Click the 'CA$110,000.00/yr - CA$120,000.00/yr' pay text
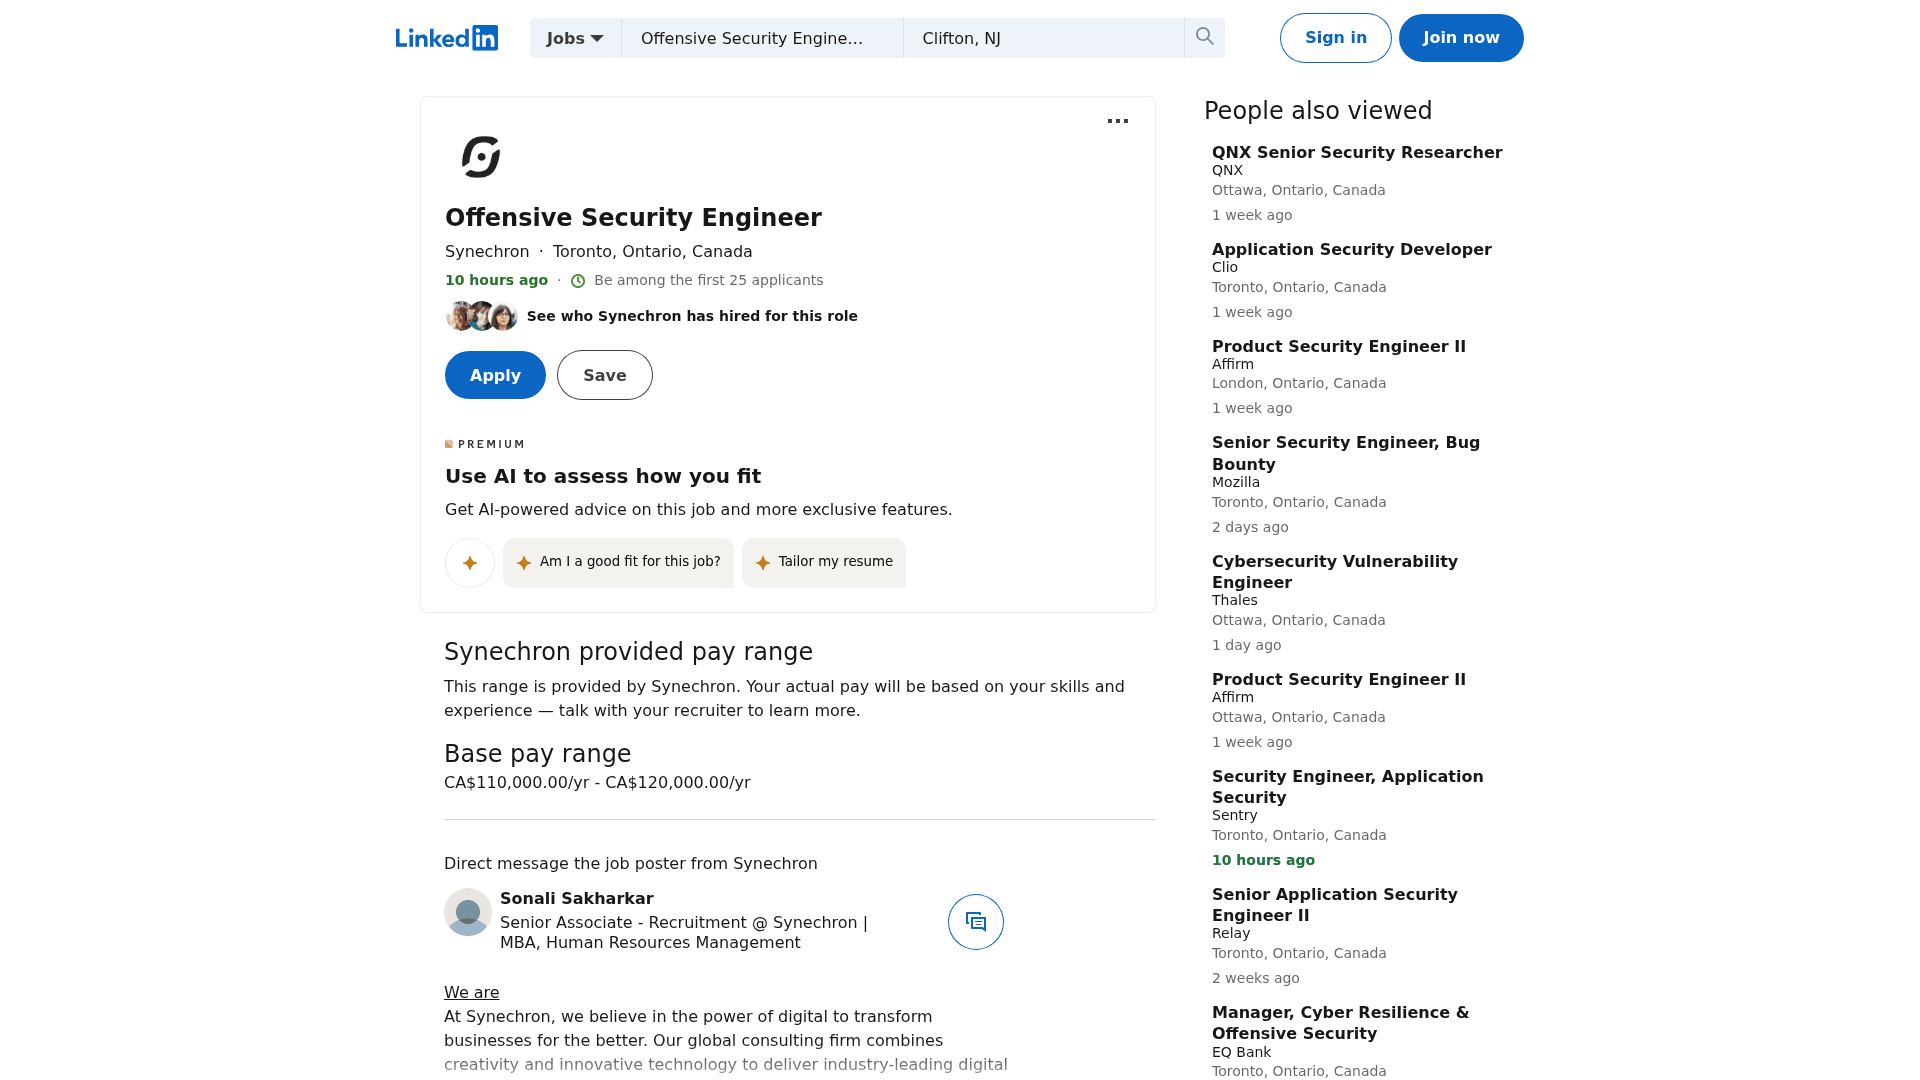This screenshot has height=1080, width=1920. tap(597, 783)
